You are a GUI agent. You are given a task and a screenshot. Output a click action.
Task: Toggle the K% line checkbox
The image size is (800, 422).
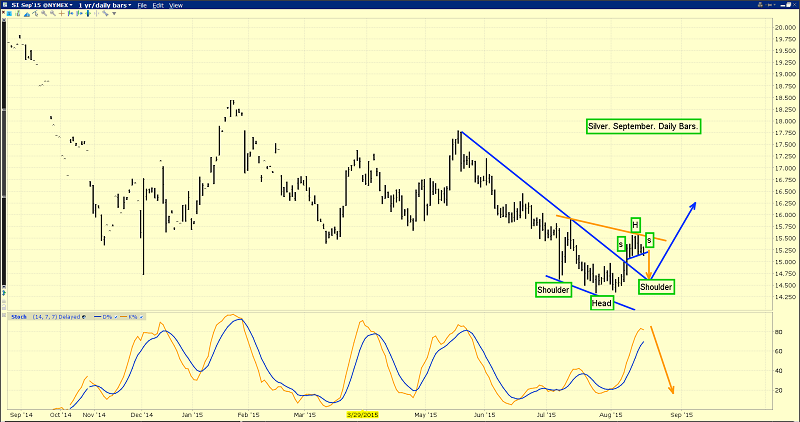click(x=141, y=317)
